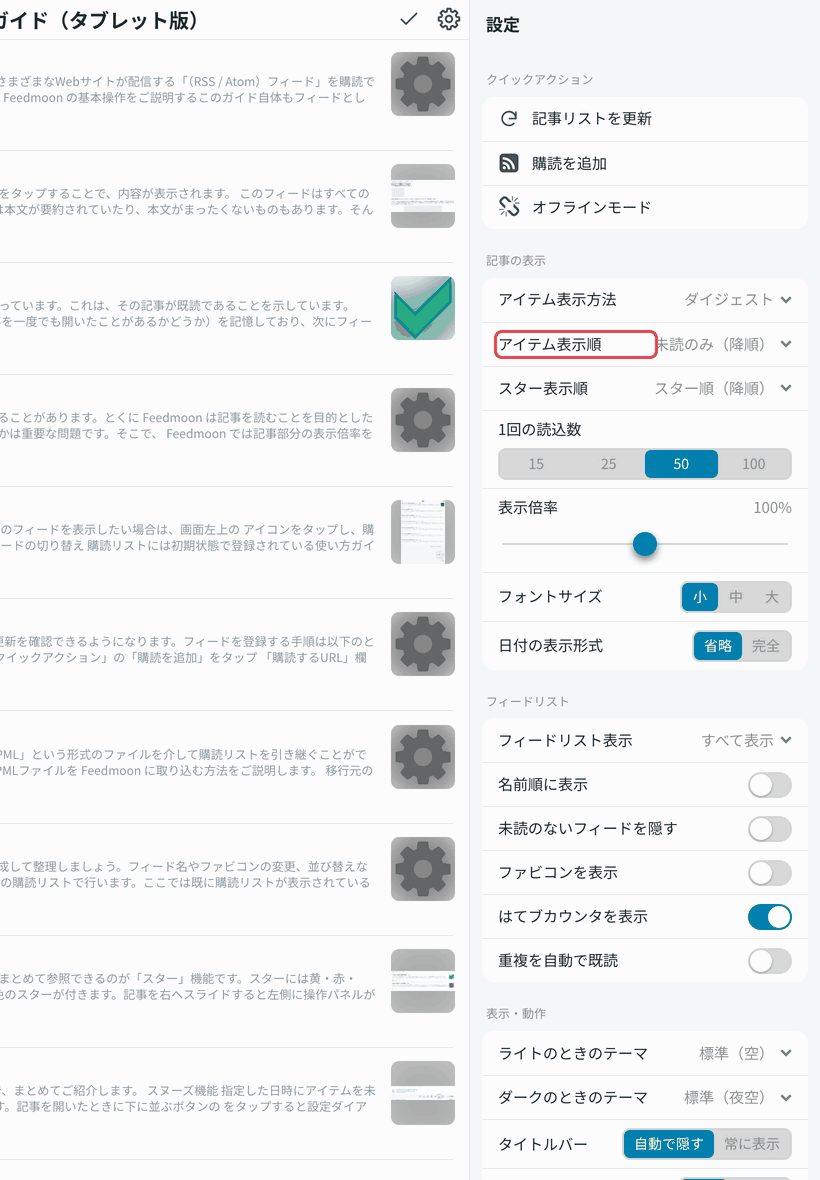Disable はてブカウンタを表示 switch

770,917
